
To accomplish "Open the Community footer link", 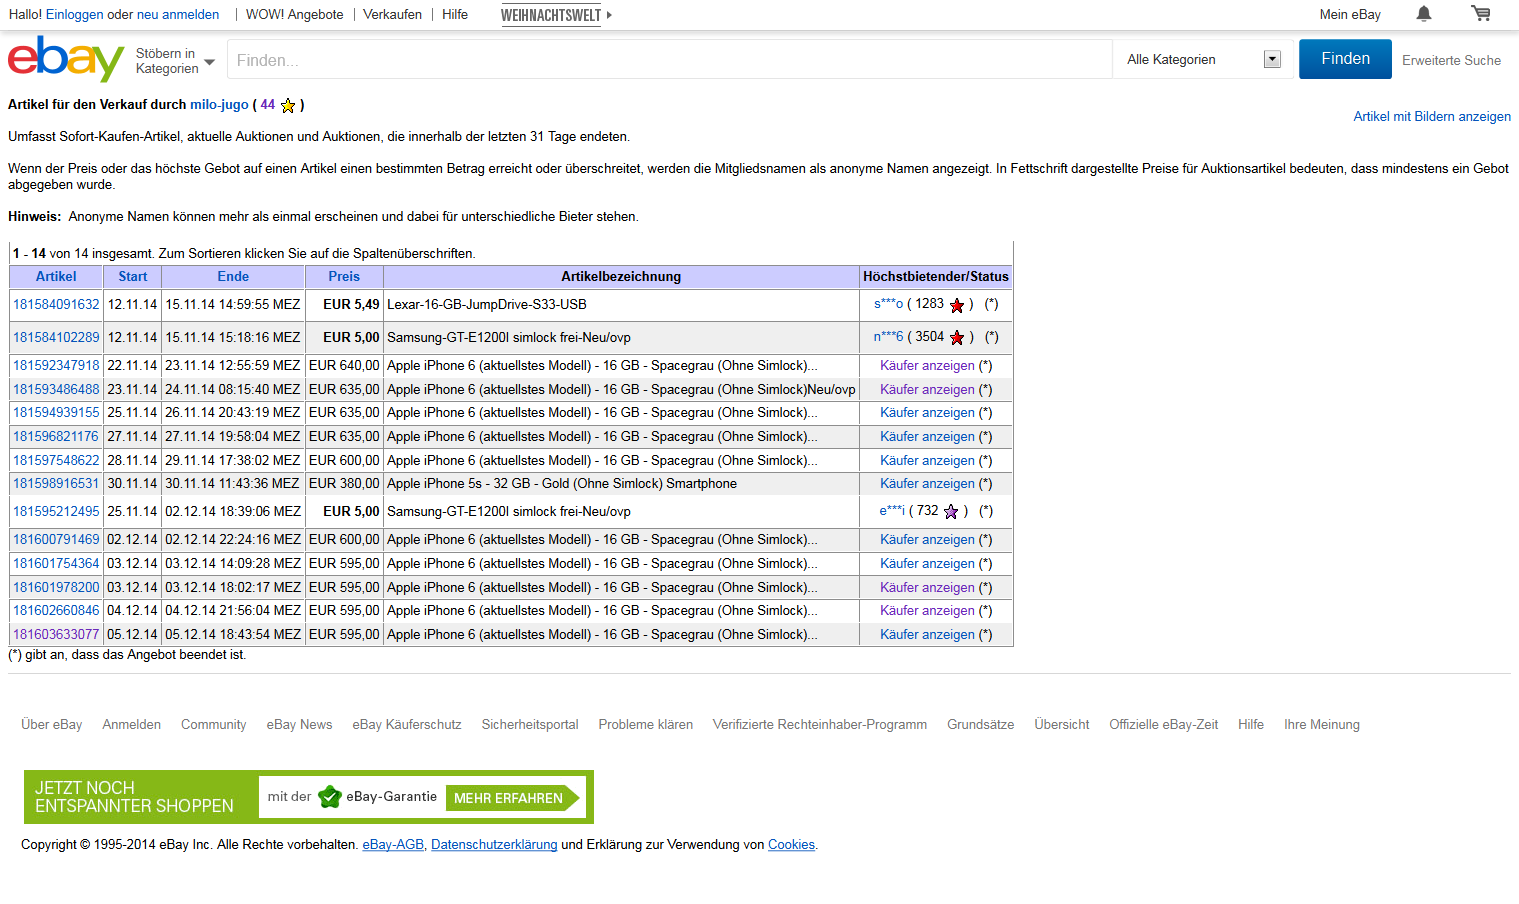I will click(213, 724).
